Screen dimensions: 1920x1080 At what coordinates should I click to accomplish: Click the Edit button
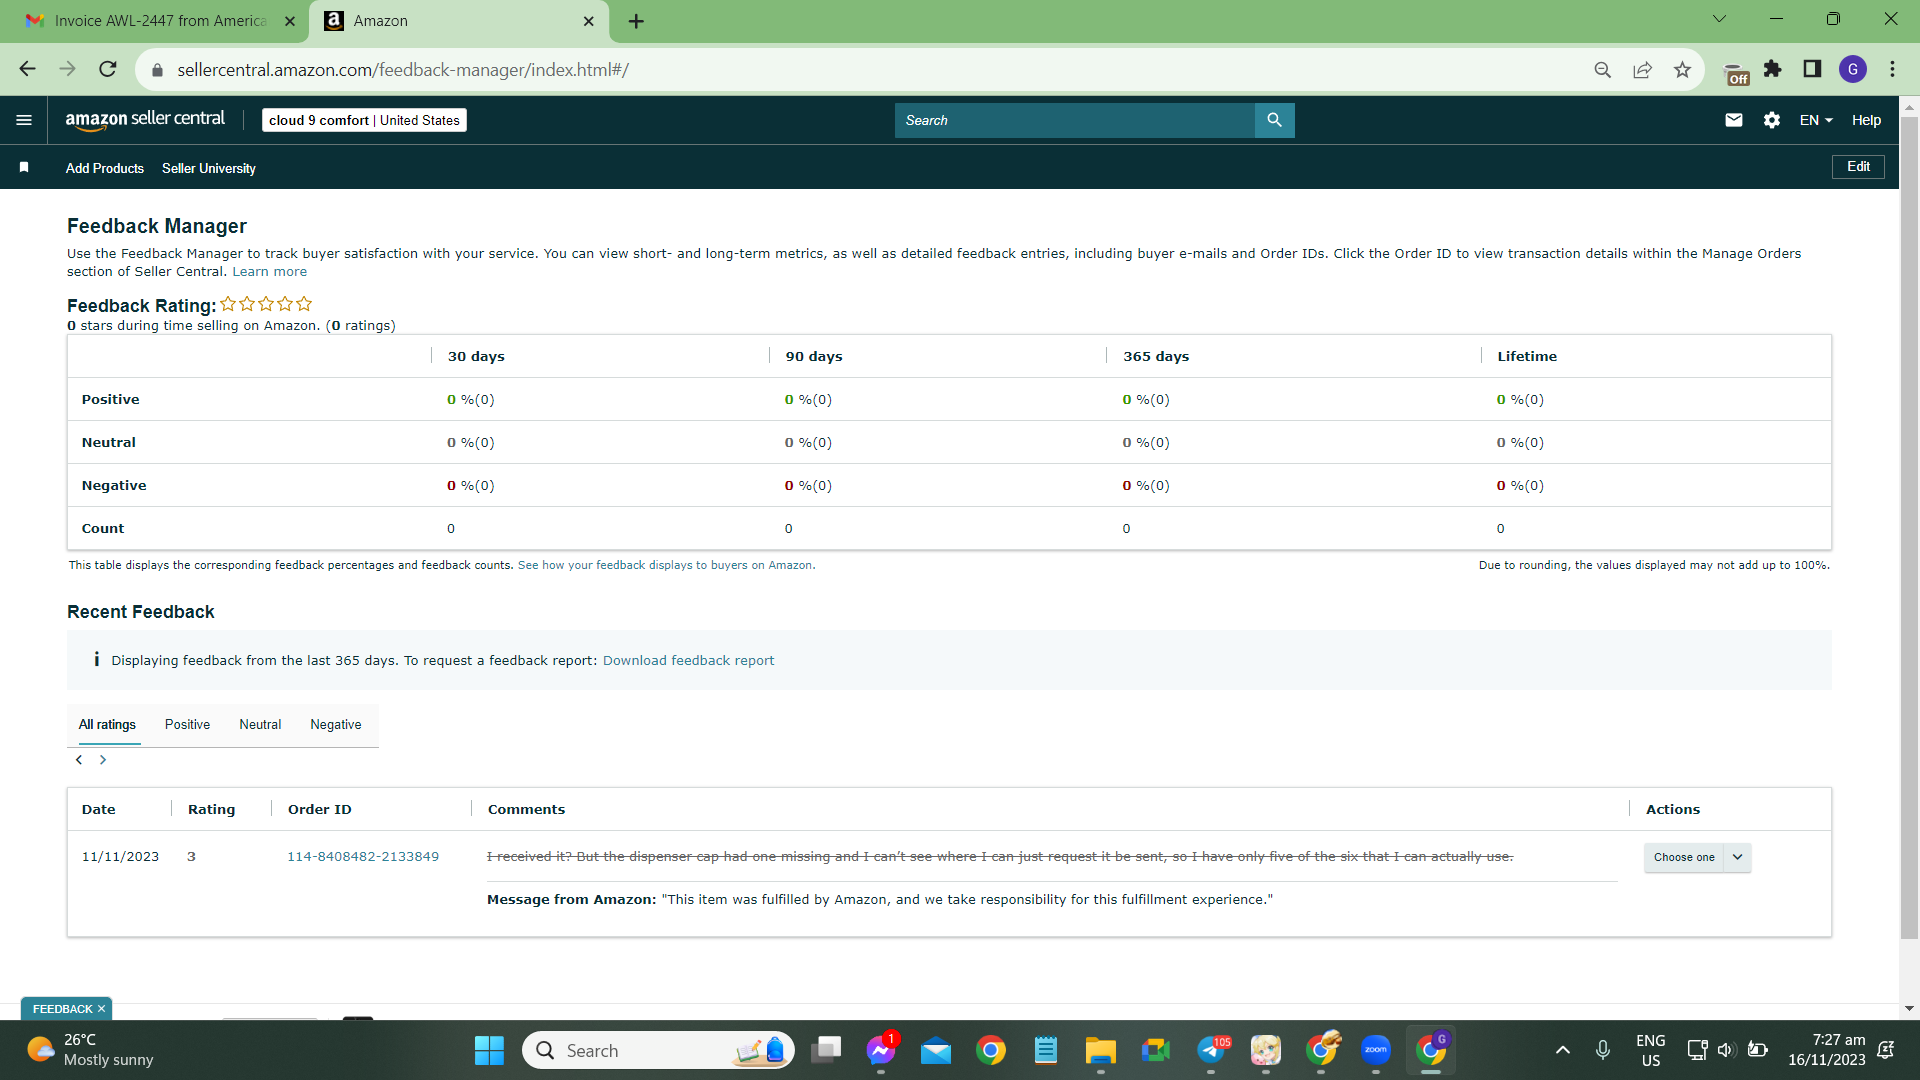coord(1858,167)
